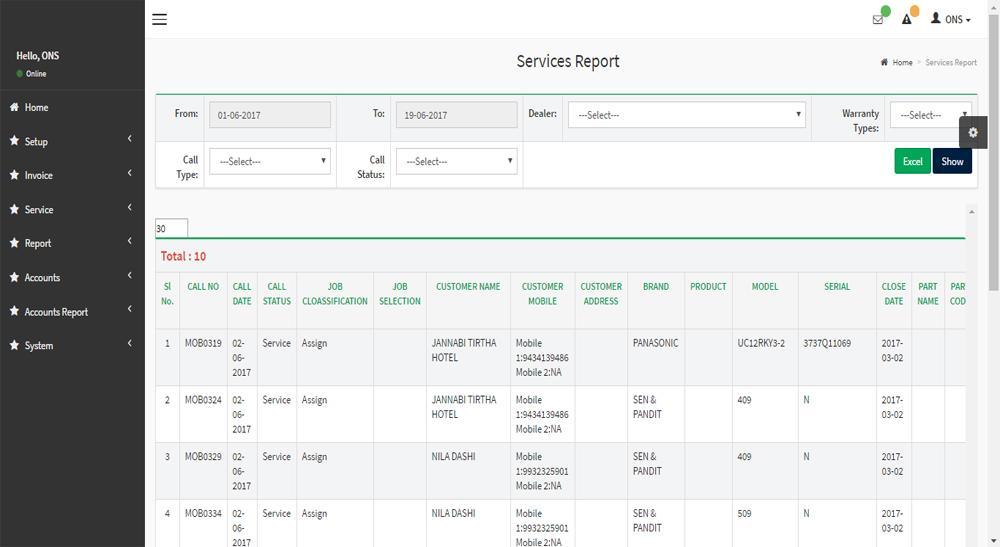Click the From date field

[x=270, y=115]
